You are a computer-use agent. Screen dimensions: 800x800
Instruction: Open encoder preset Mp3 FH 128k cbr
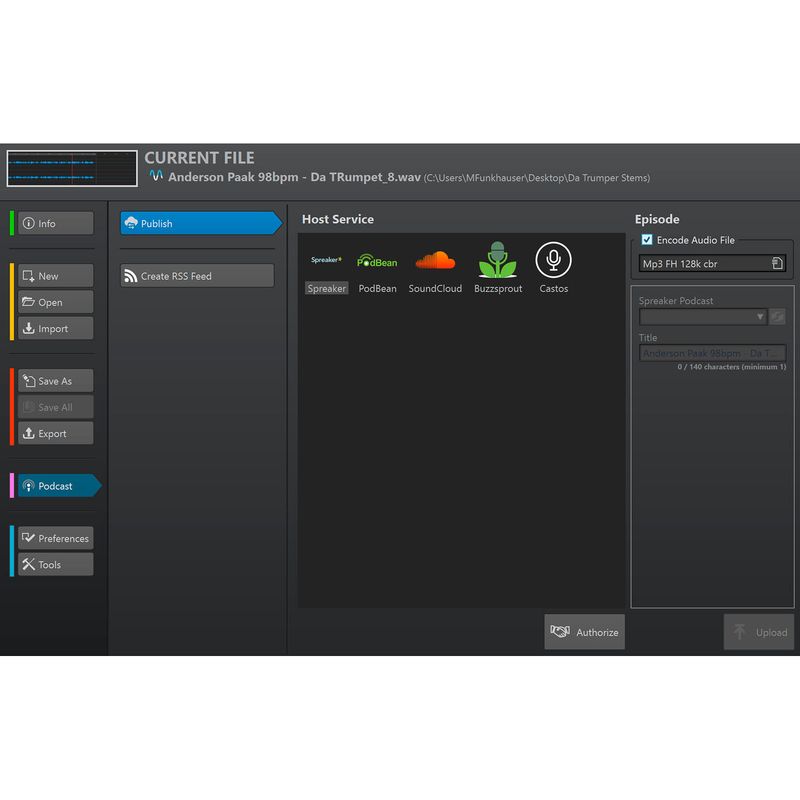pos(712,264)
